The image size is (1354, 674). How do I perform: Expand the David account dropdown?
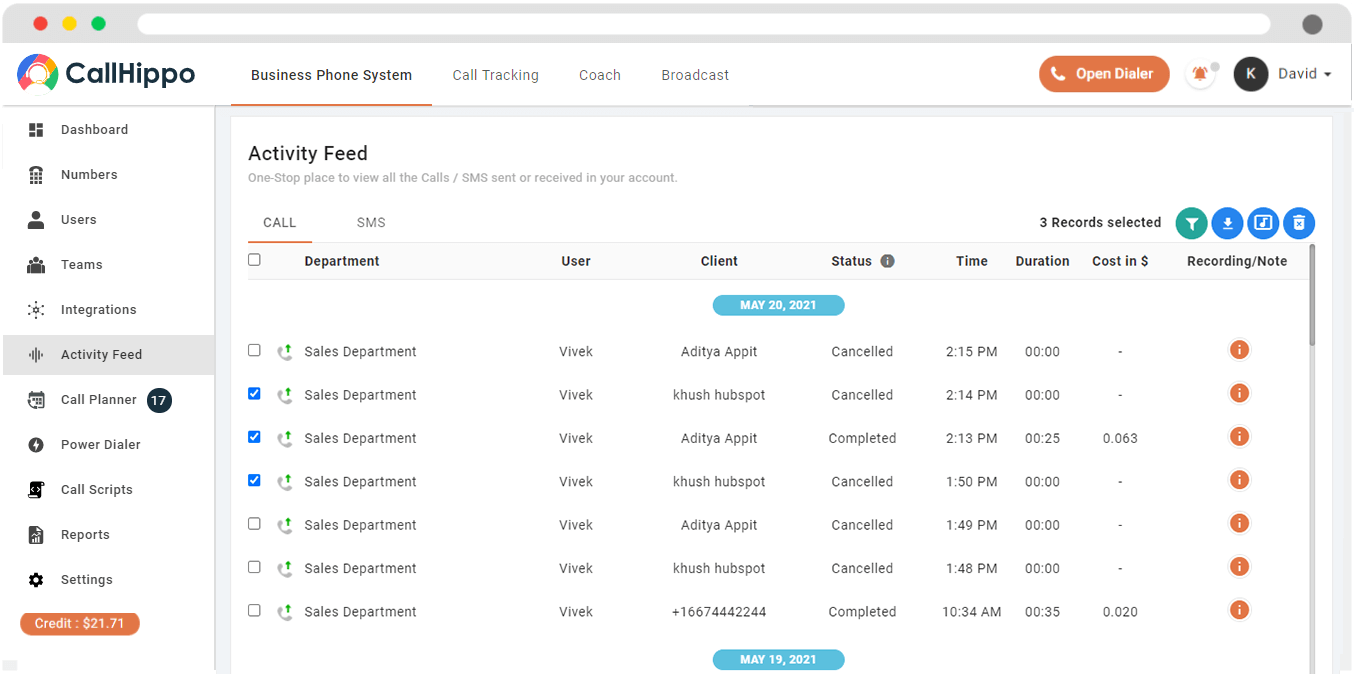pos(1304,74)
